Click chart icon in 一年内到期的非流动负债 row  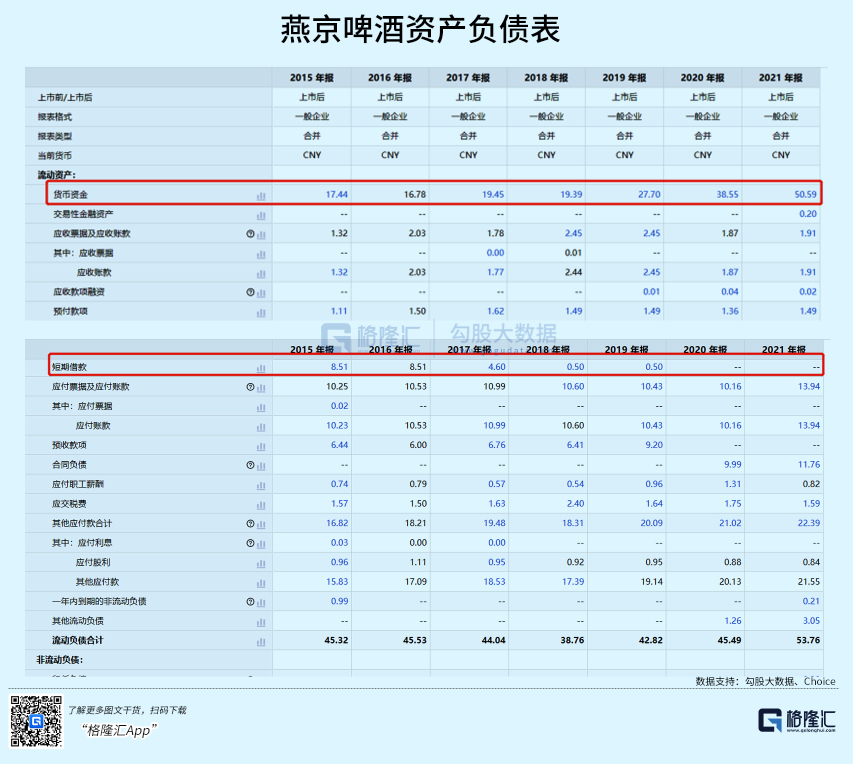[x=261, y=603]
